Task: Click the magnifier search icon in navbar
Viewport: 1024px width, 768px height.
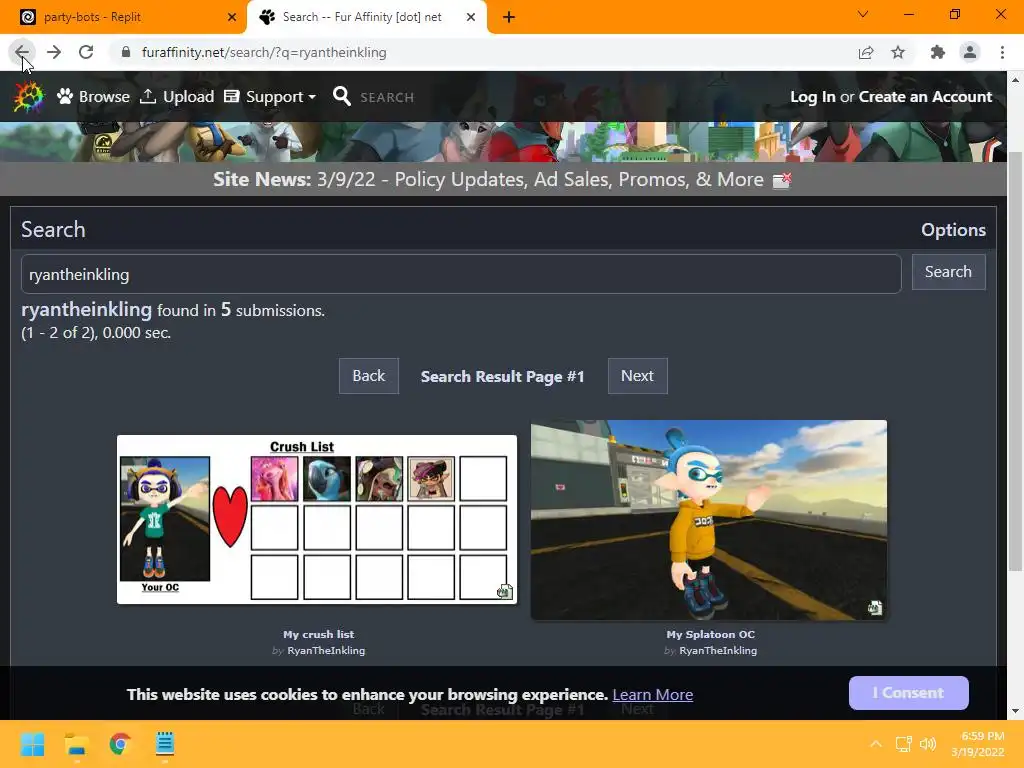Action: [341, 97]
